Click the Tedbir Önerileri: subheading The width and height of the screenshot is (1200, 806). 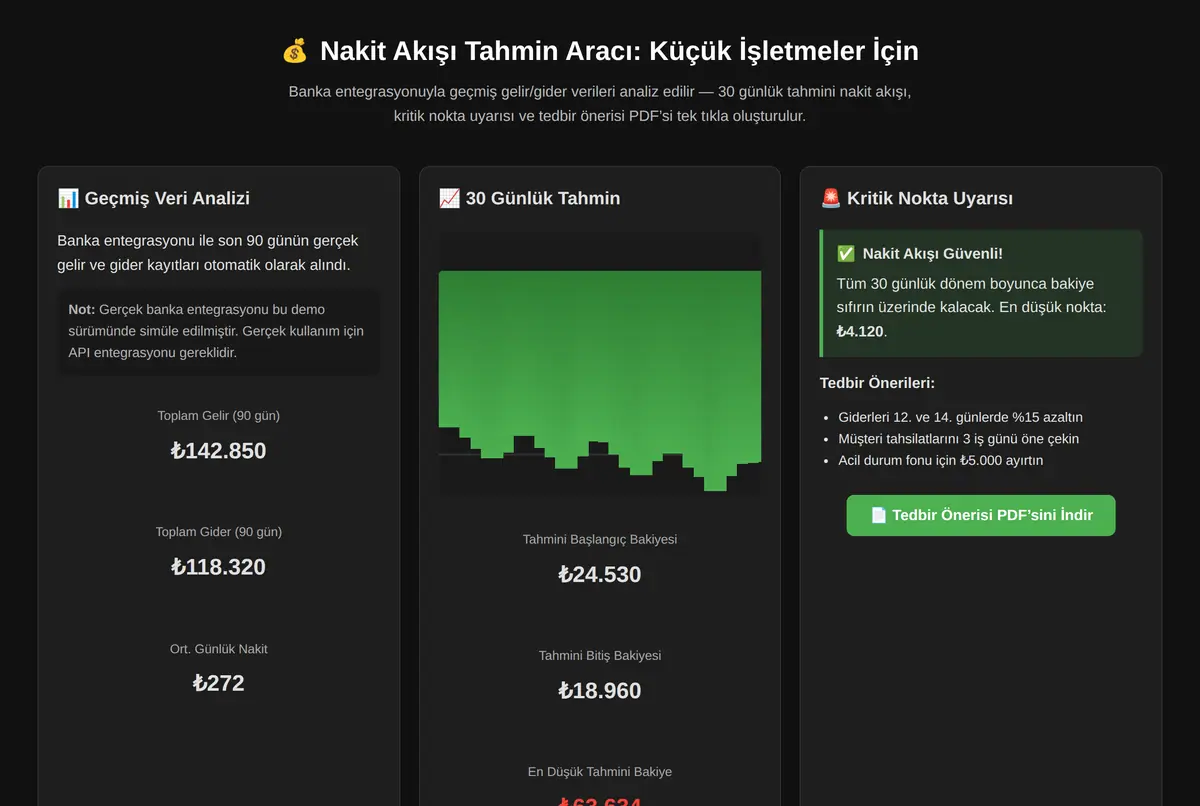pos(877,383)
